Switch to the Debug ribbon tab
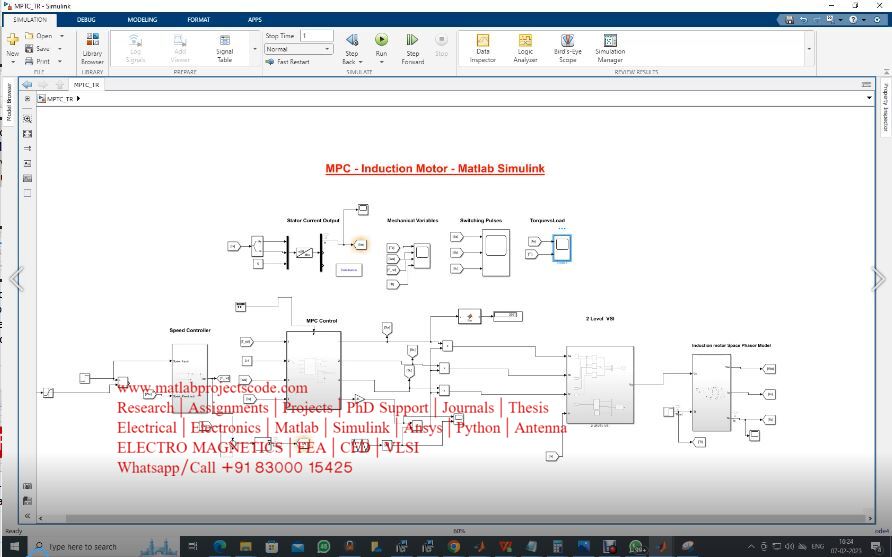 coord(86,19)
